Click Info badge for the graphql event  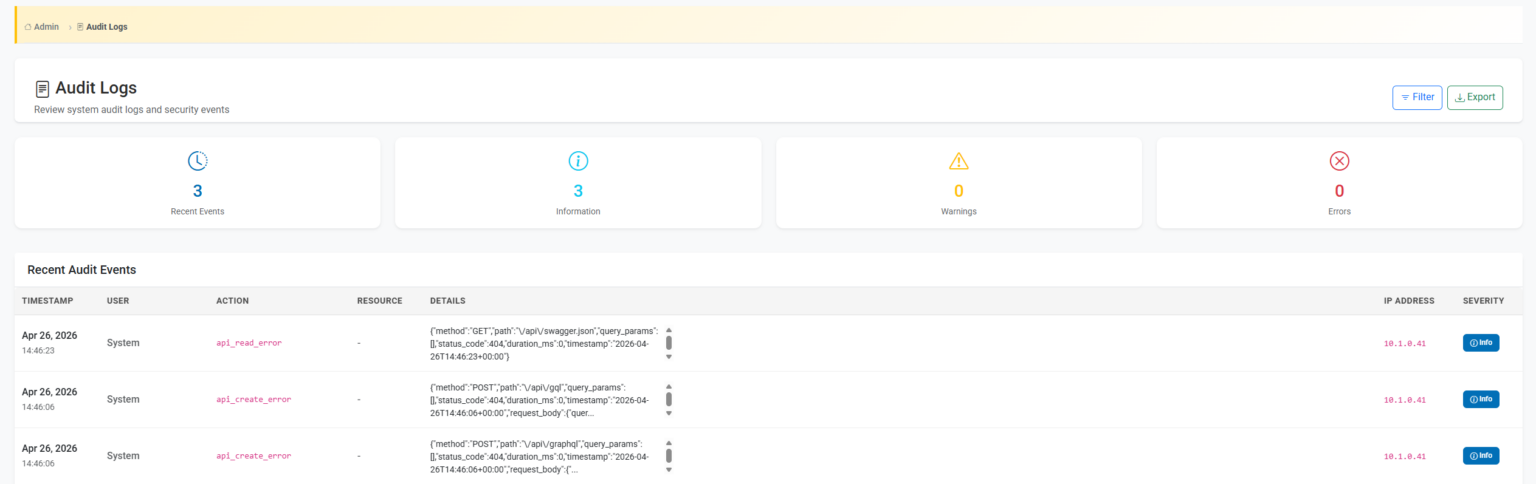pyautogui.click(x=1481, y=456)
